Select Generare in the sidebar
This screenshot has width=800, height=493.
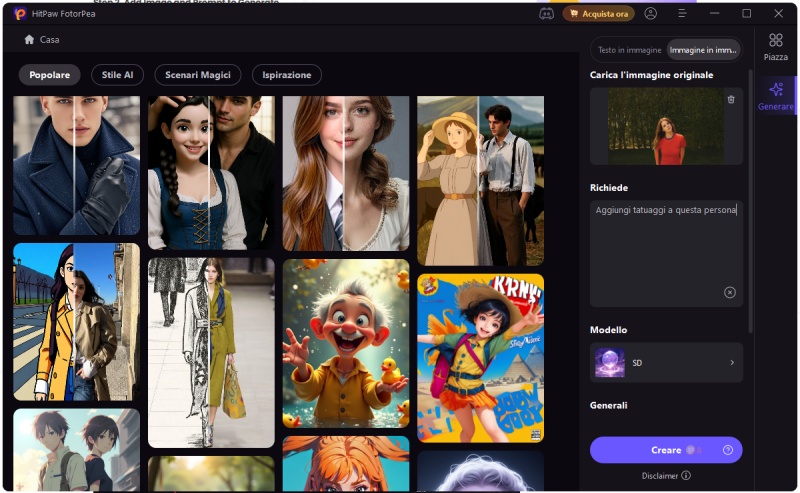point(776,96)
